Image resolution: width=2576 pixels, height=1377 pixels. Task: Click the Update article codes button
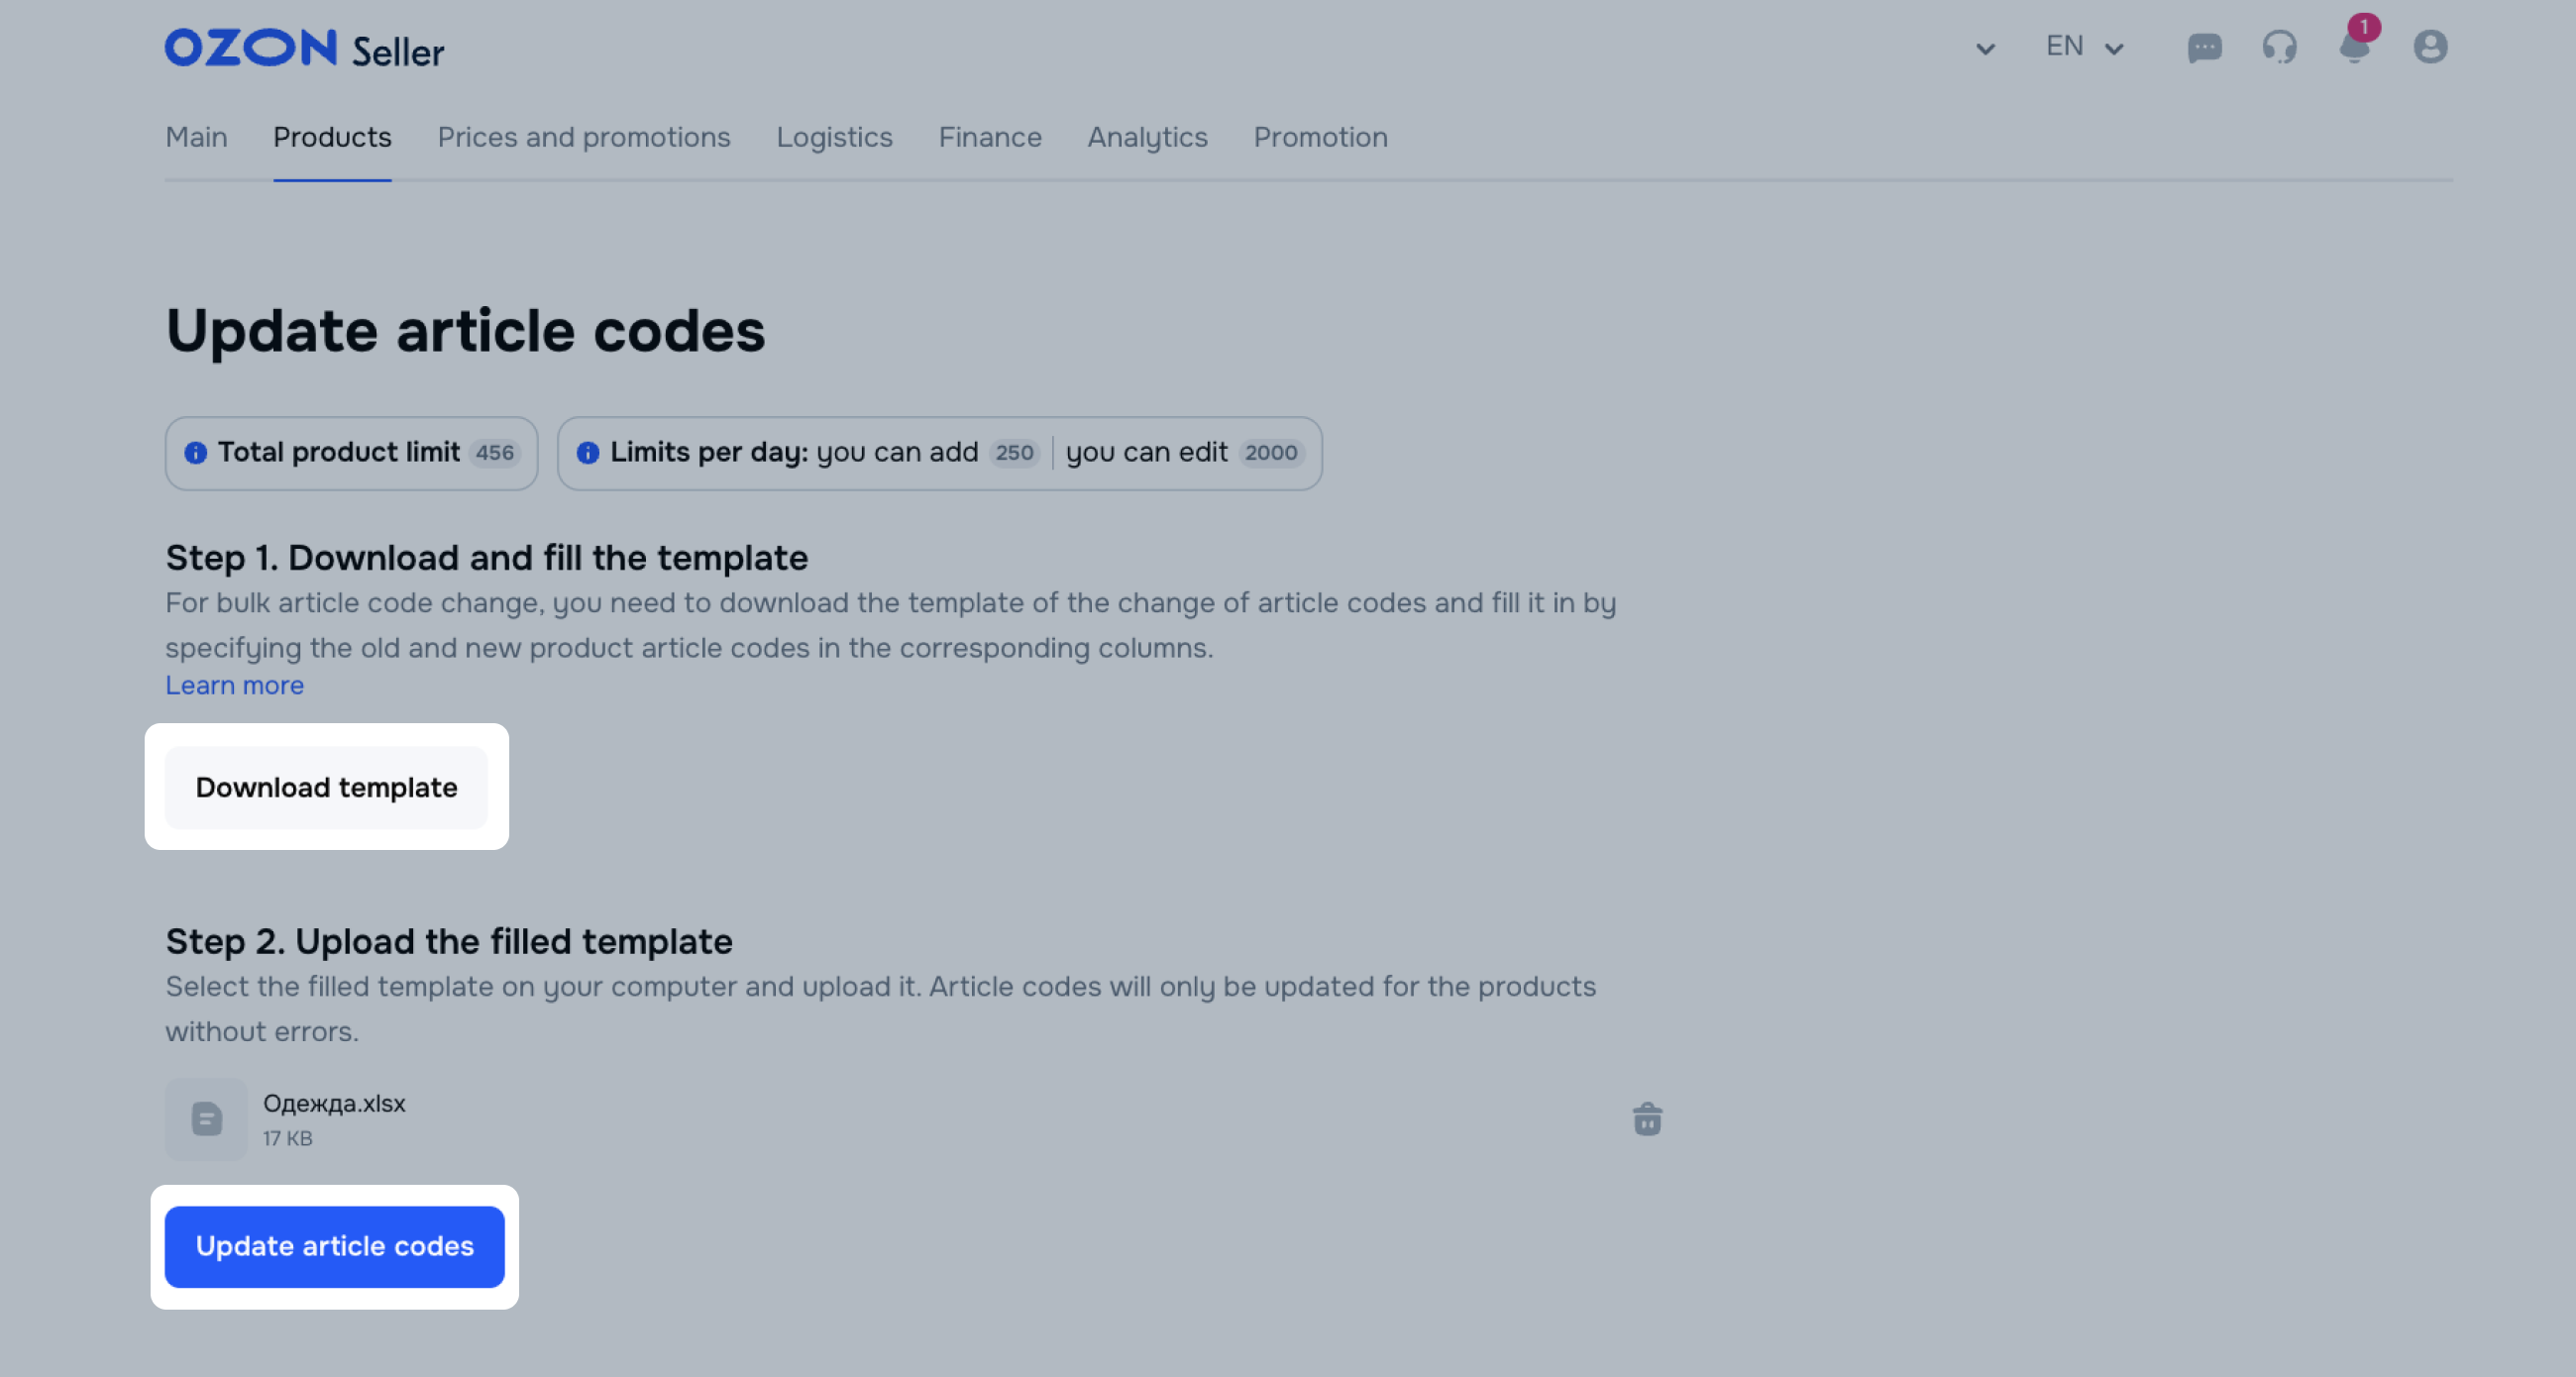334,1246
